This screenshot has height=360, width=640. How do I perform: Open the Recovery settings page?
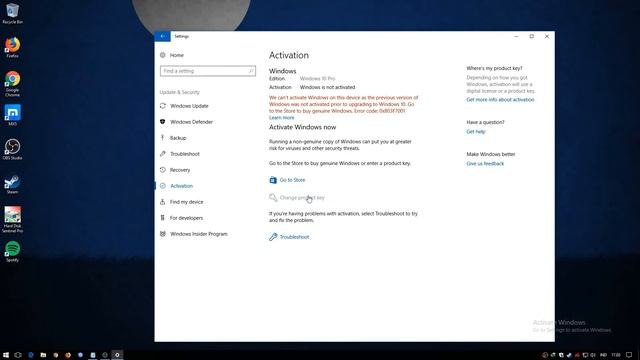click(180, 170)
